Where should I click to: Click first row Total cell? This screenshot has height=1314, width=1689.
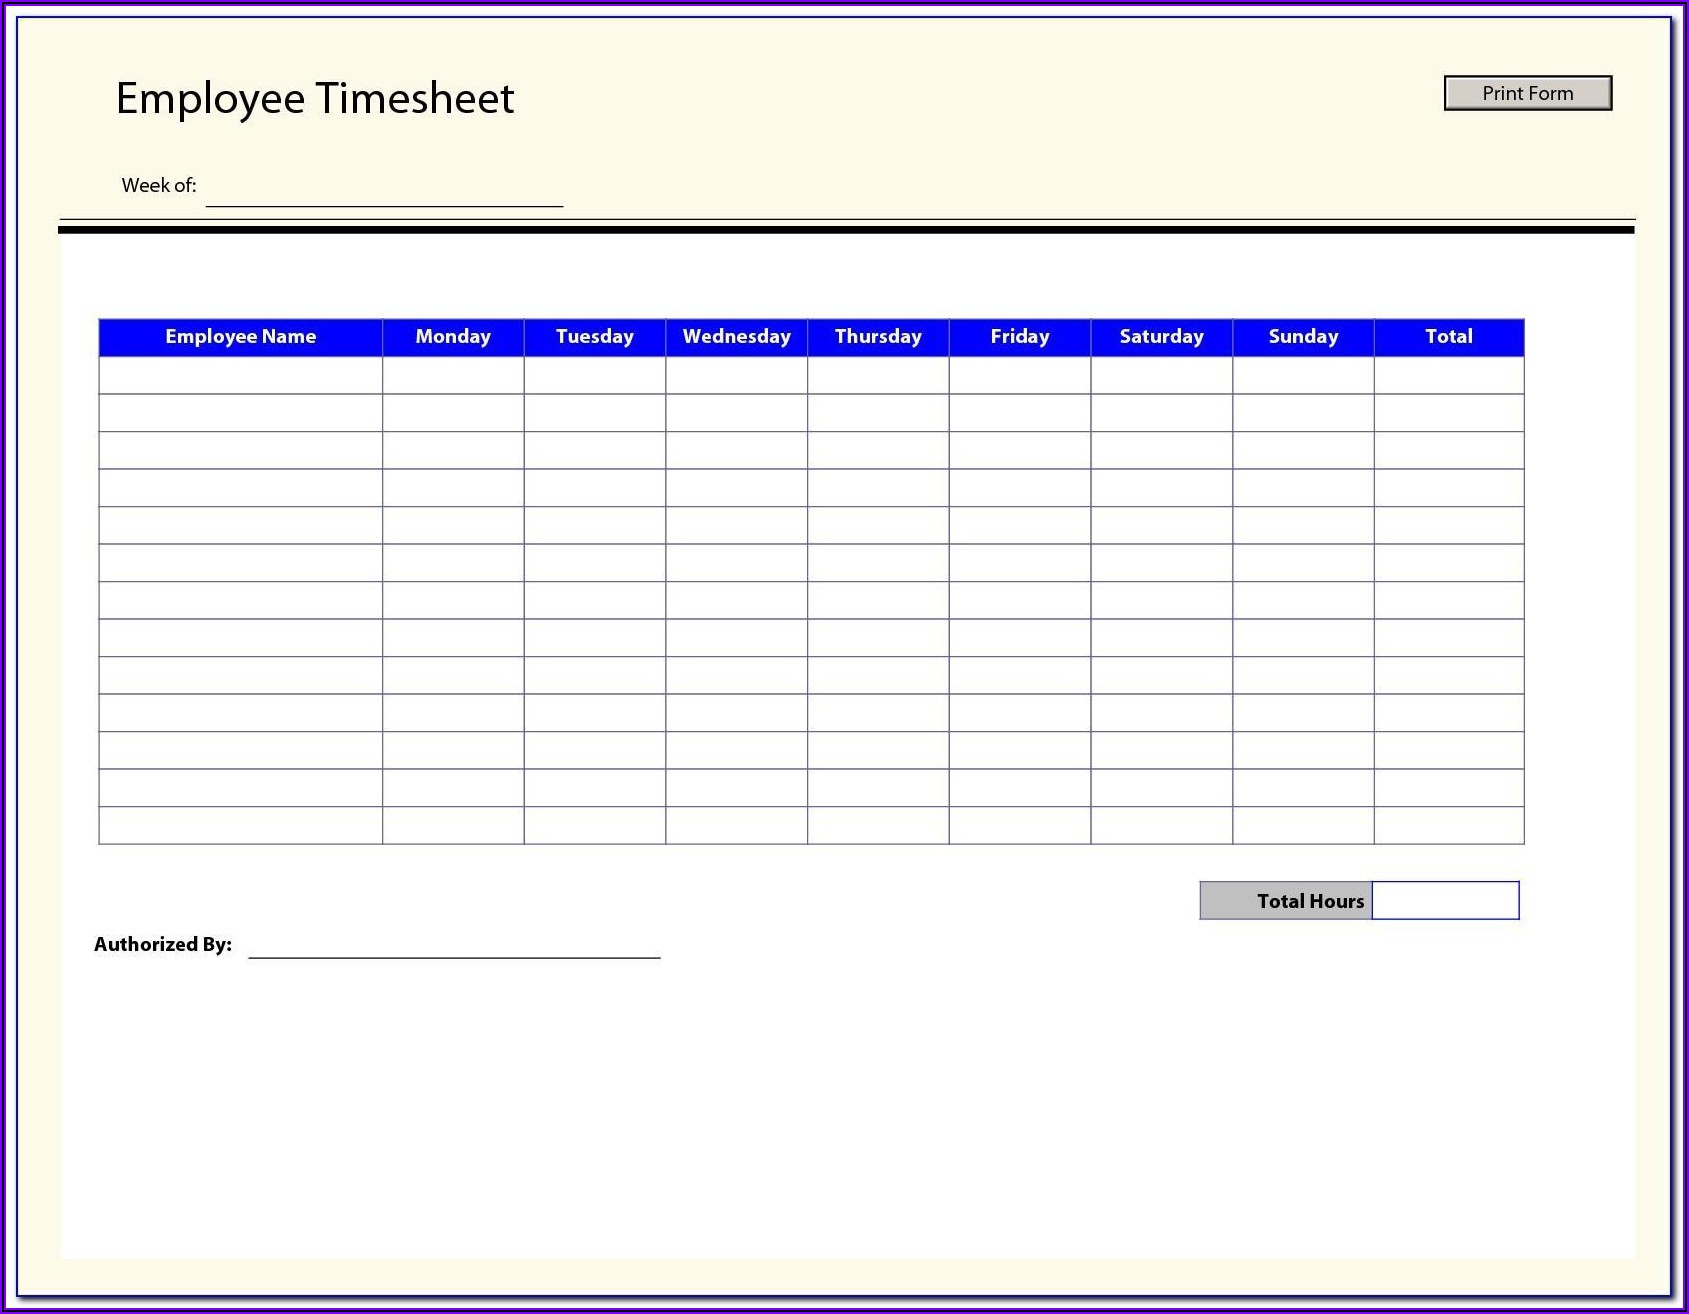1448,375
